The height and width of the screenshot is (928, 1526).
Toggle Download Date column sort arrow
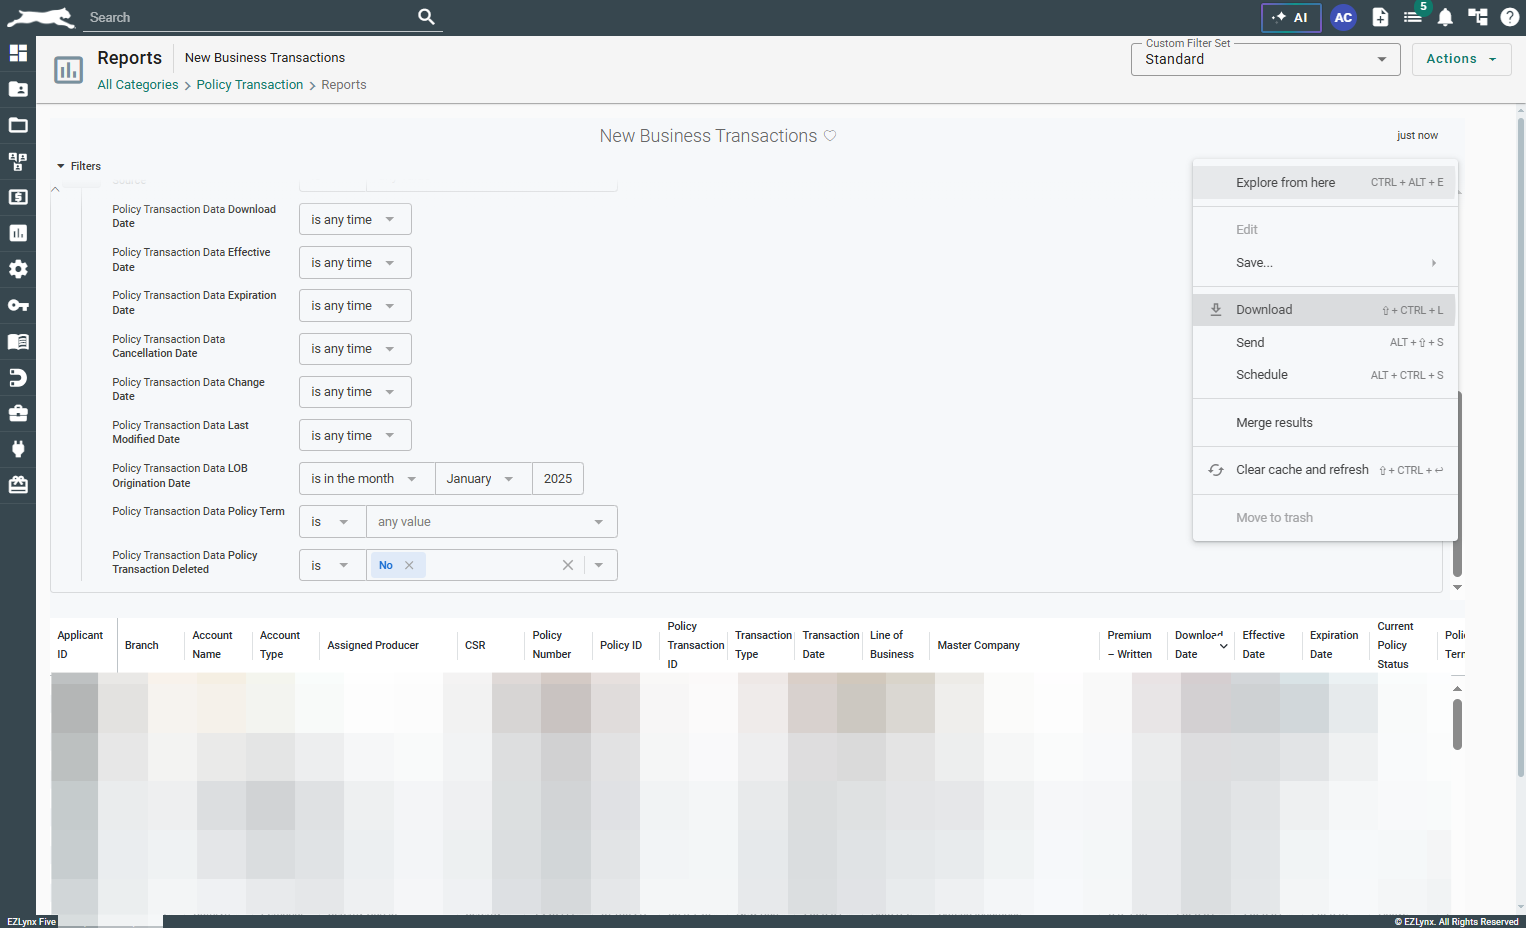[1223, 646]
